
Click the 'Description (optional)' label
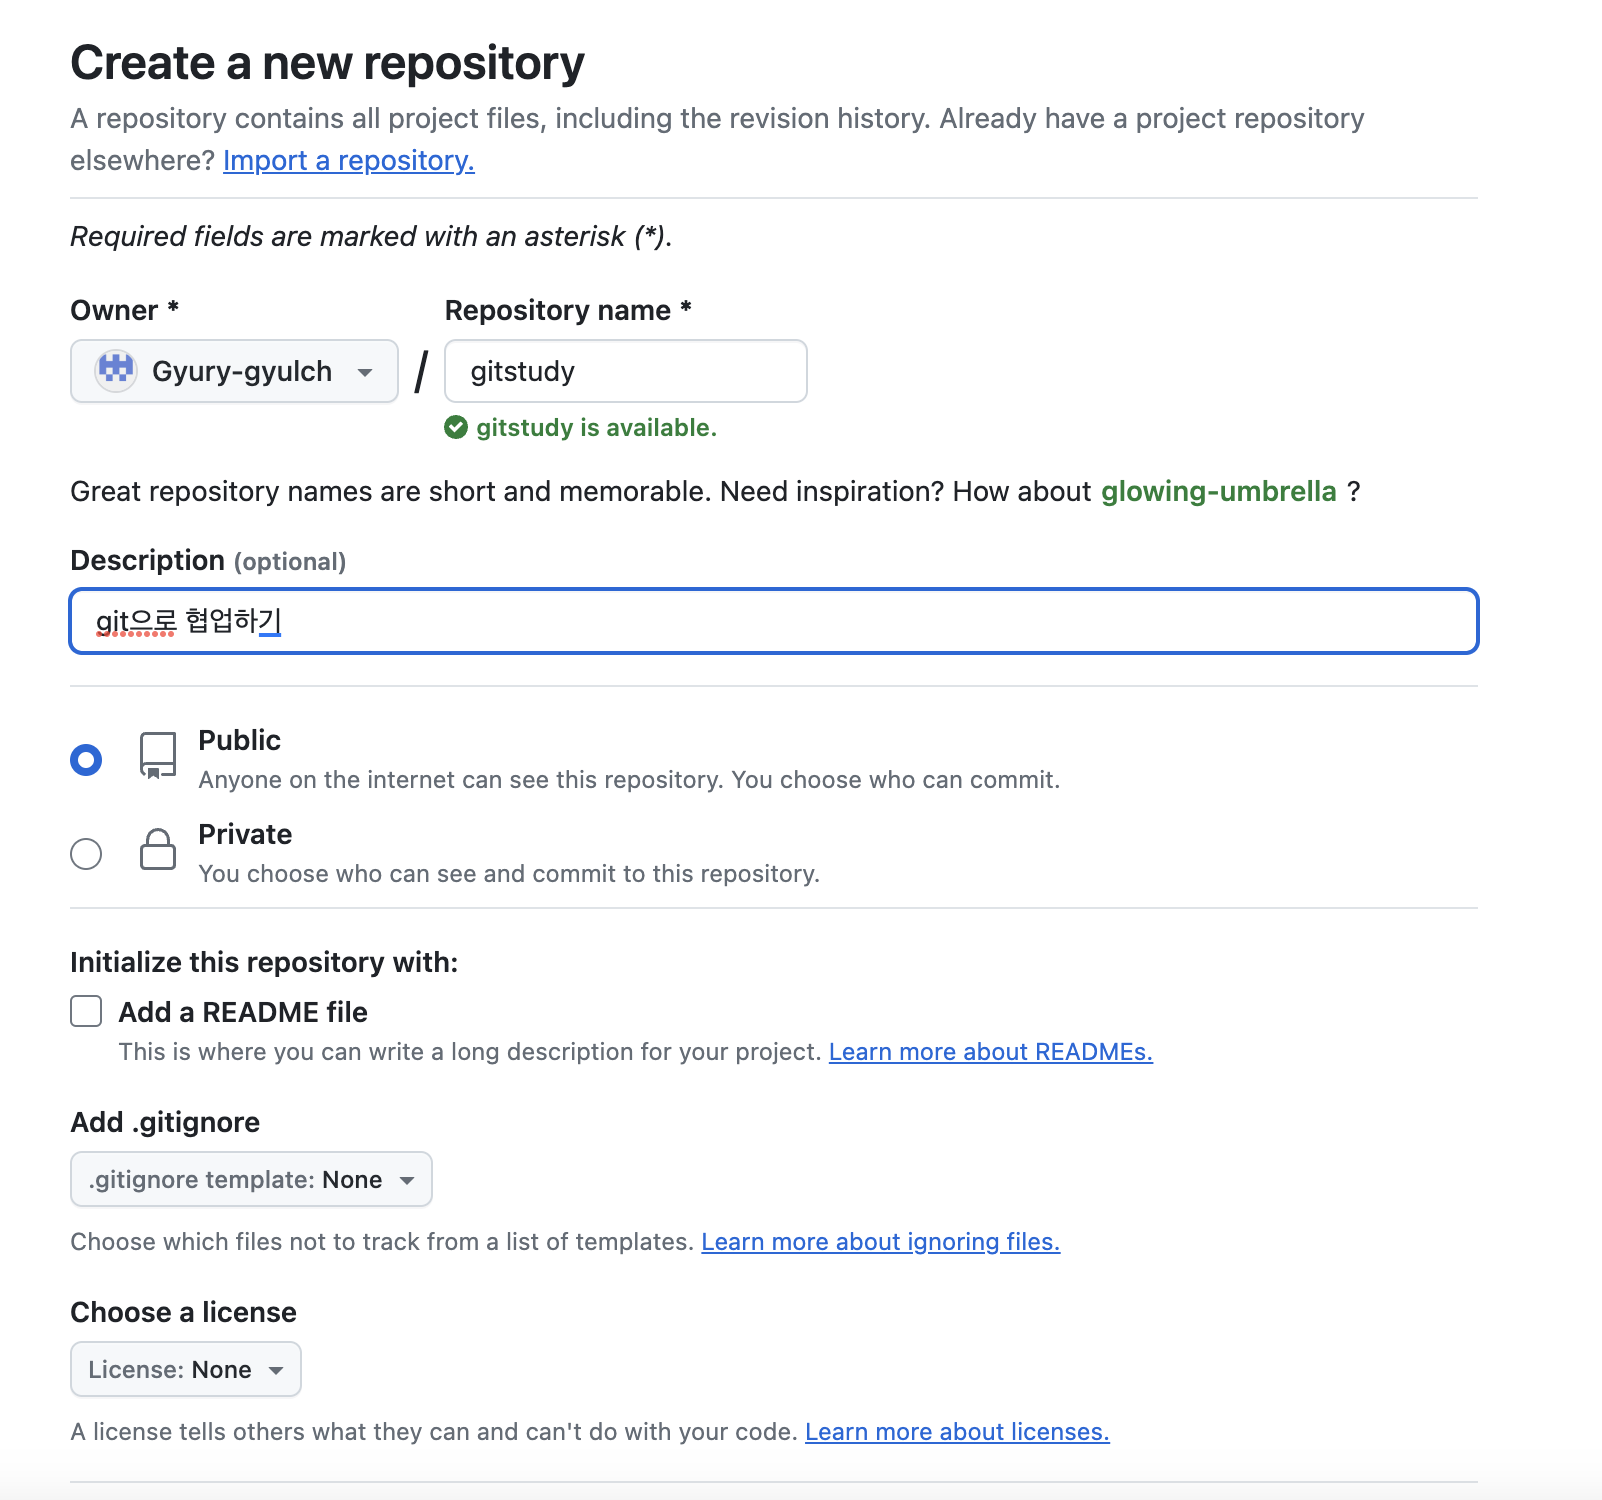[x=208, y=560]
